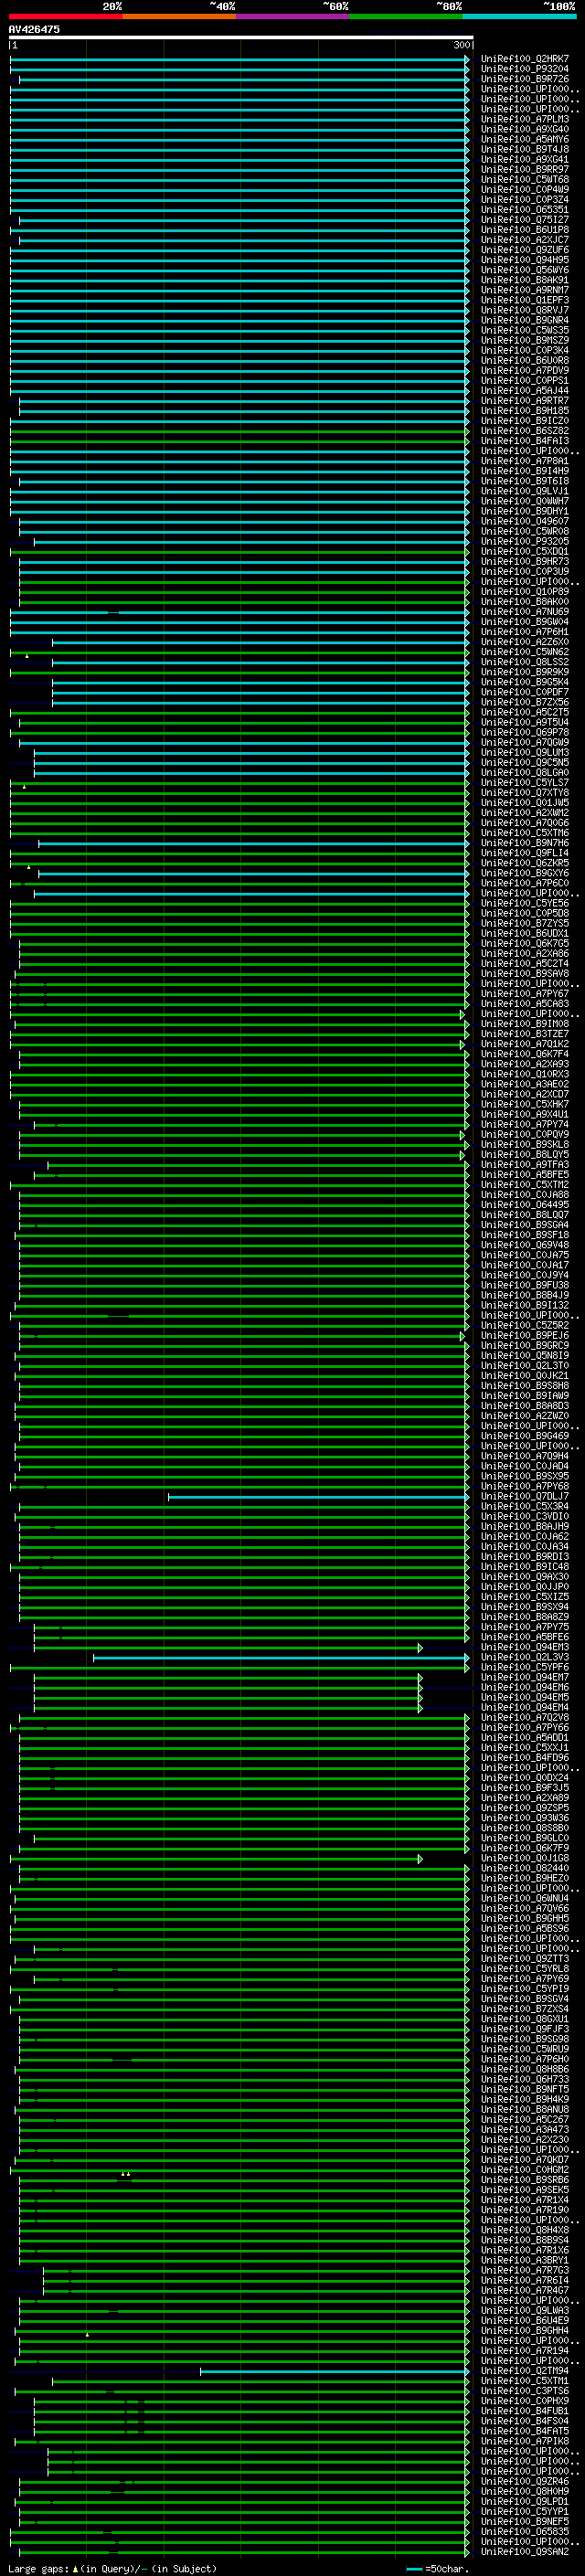Select hit label UniRef100_Q1EPF3
The width and height of the screenshot is (585, 2576).
[x=524, y=300]
